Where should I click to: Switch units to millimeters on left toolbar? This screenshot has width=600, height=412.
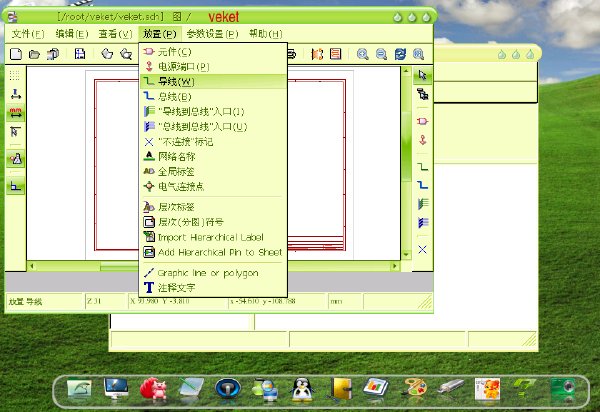click(15, 113)
